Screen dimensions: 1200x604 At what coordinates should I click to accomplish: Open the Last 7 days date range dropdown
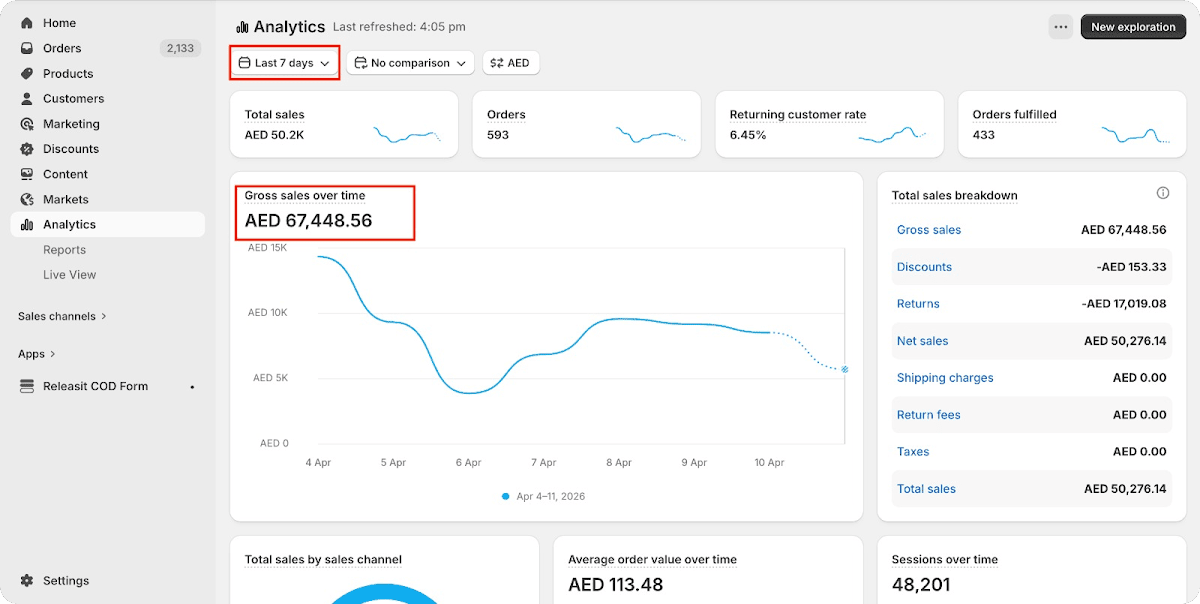point(285,63)
